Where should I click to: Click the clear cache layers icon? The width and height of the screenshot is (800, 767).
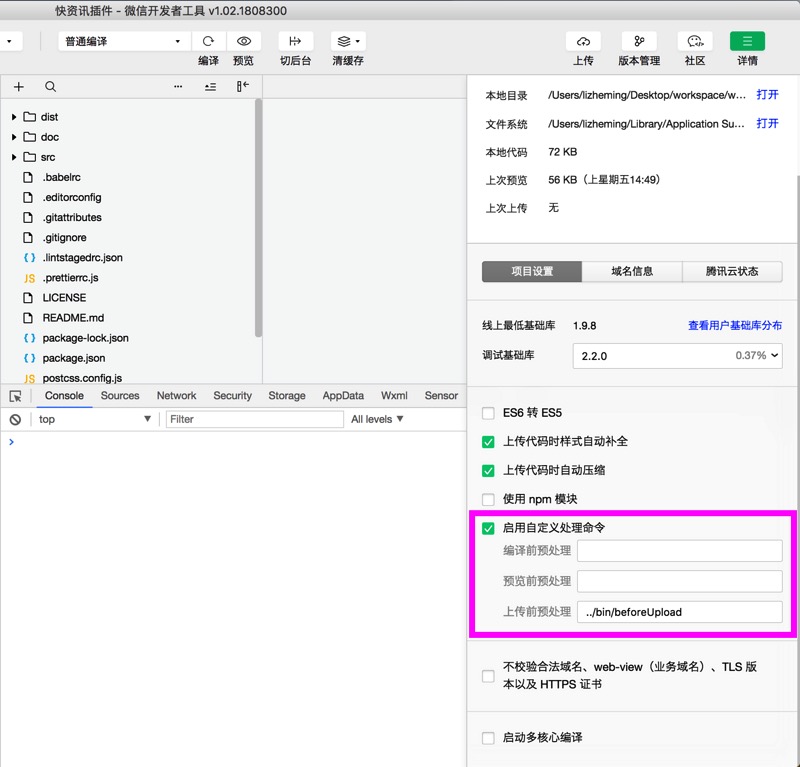[348, 41]
